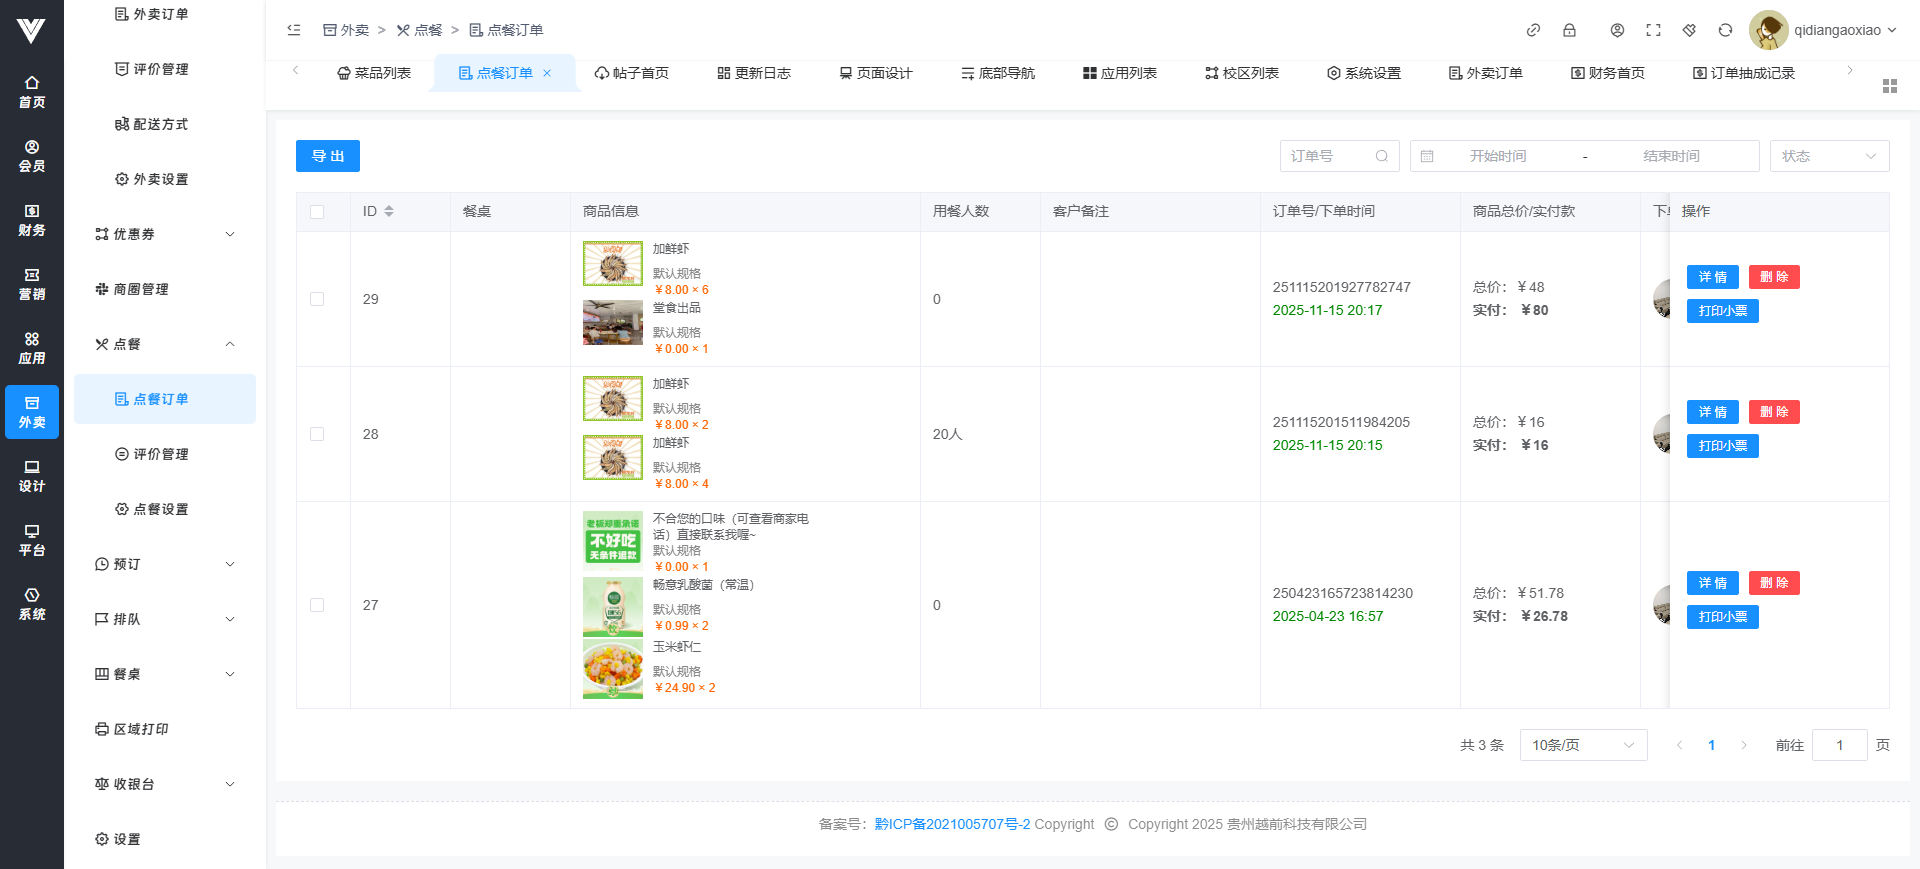Tick the checkbox for order ID 27

(x=317, y=605)
